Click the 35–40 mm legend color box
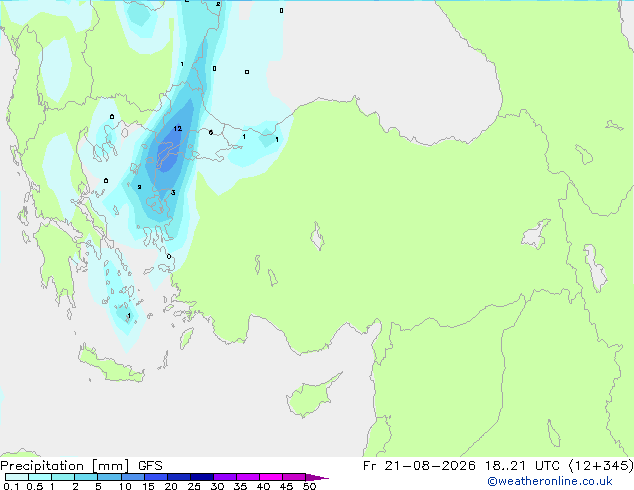This screenshot has height=490, width=634. click(x=248, y=477)
